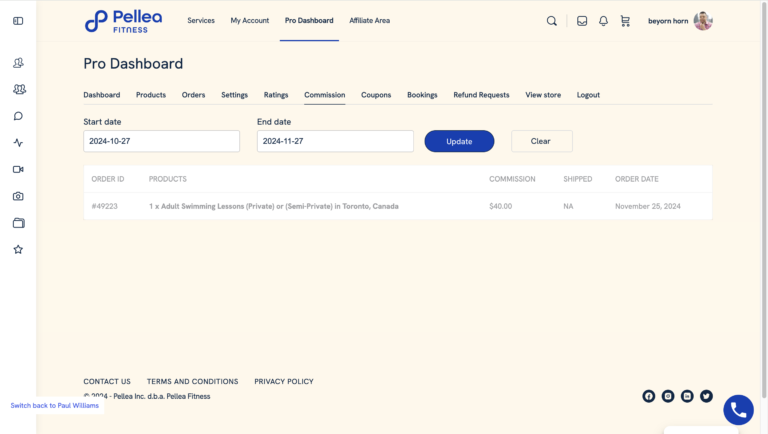Select Pro Dashboard in top navigation
Screen dimensions: 768x434
click(x=309, y=21)
